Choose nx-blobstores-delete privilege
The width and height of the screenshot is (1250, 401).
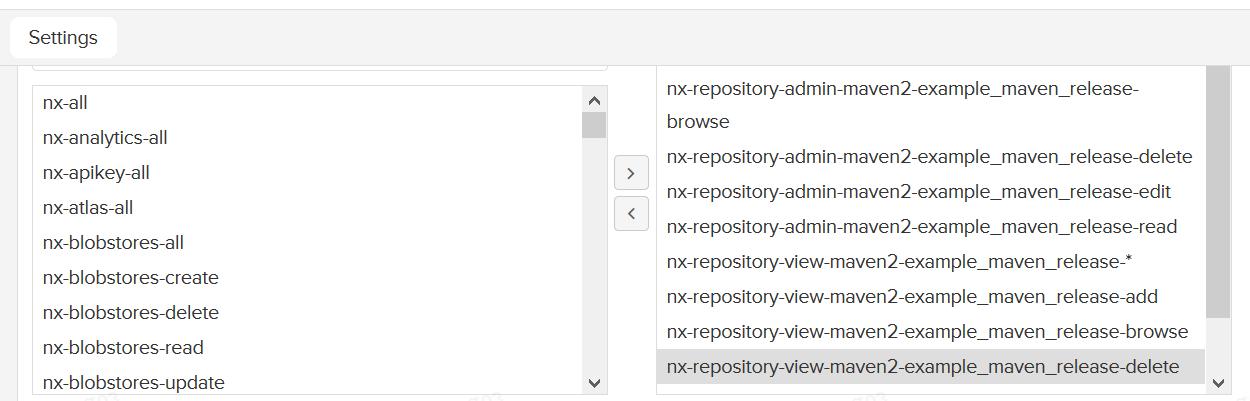(307, 313)
